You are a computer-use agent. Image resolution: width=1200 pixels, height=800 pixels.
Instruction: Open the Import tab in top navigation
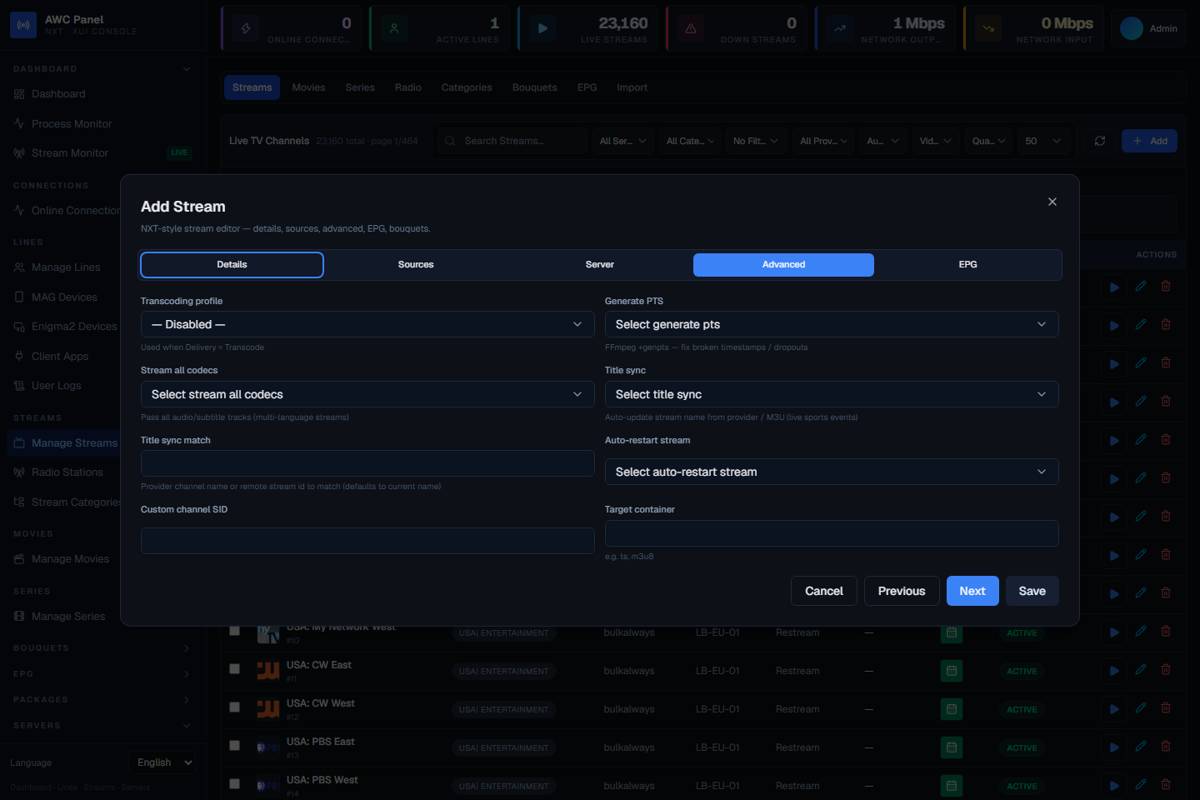coord(632,87)
